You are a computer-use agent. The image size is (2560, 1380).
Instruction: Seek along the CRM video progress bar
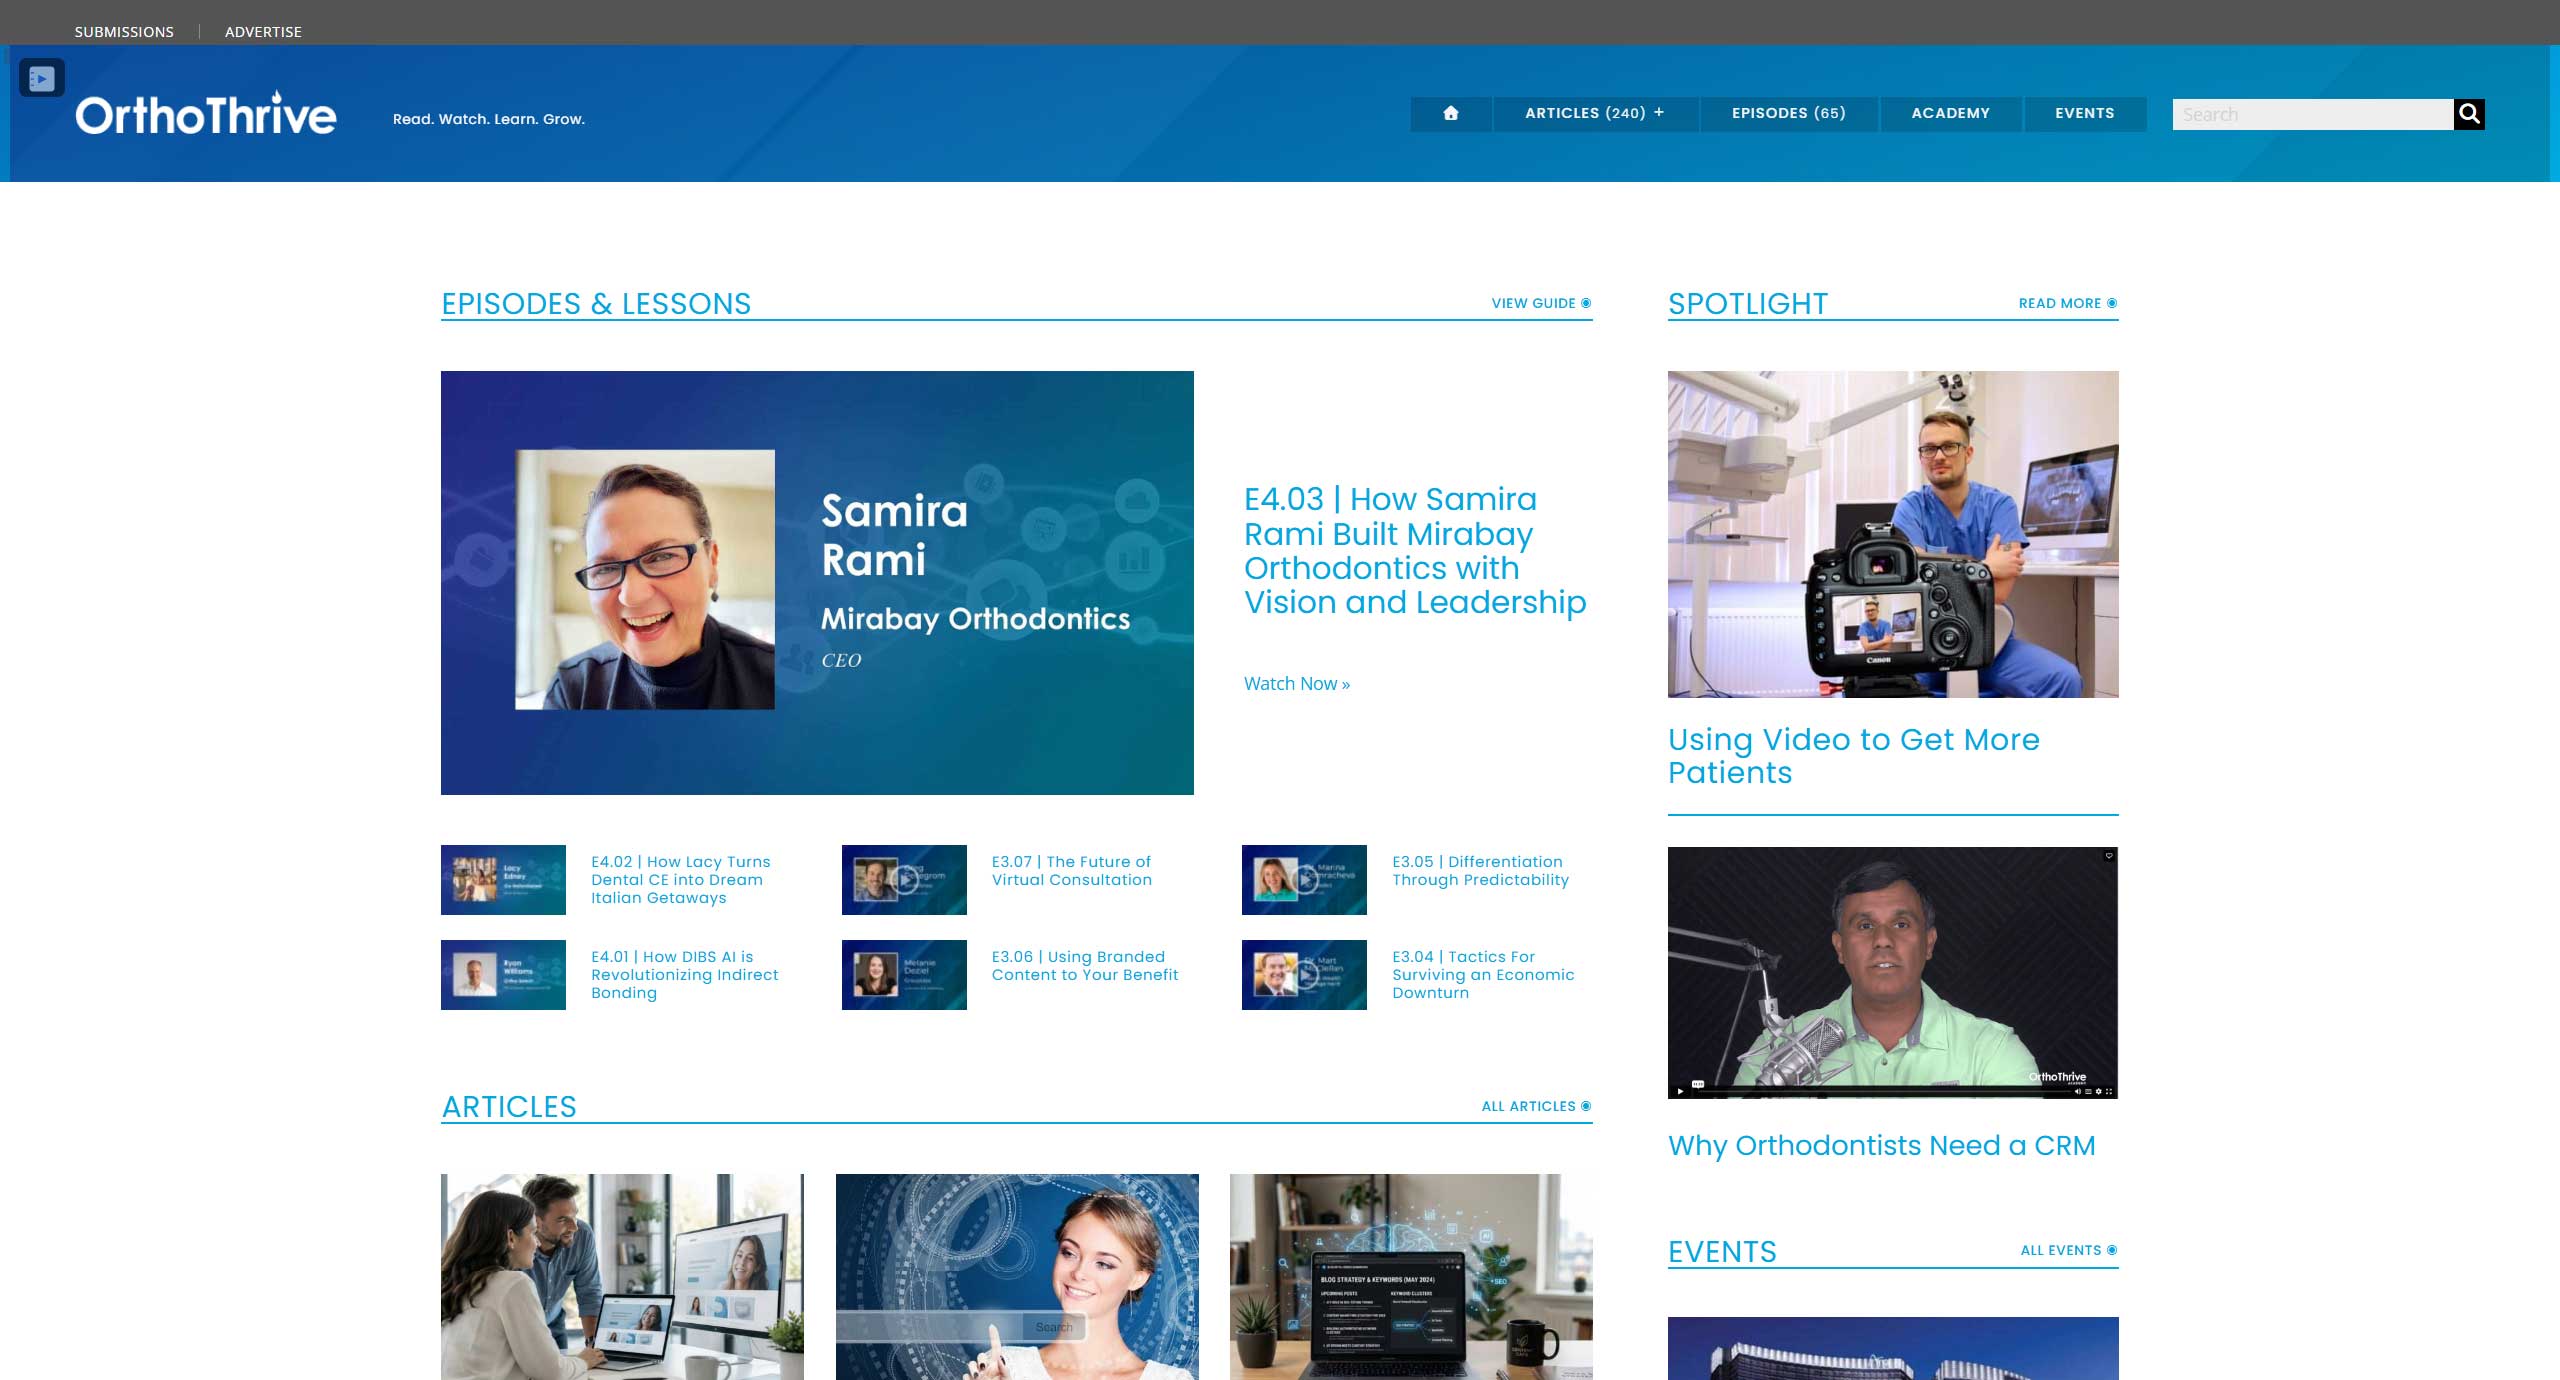pyautogui.click(x=1884, y=1092)
